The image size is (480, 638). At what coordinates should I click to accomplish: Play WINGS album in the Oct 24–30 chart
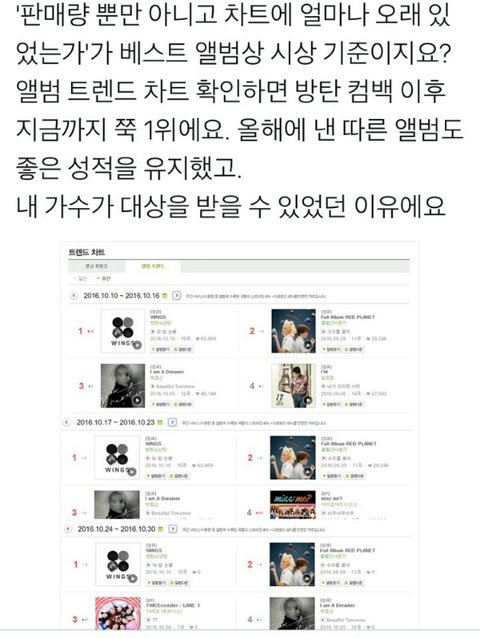pyautogui.click(x=133, y=579)
